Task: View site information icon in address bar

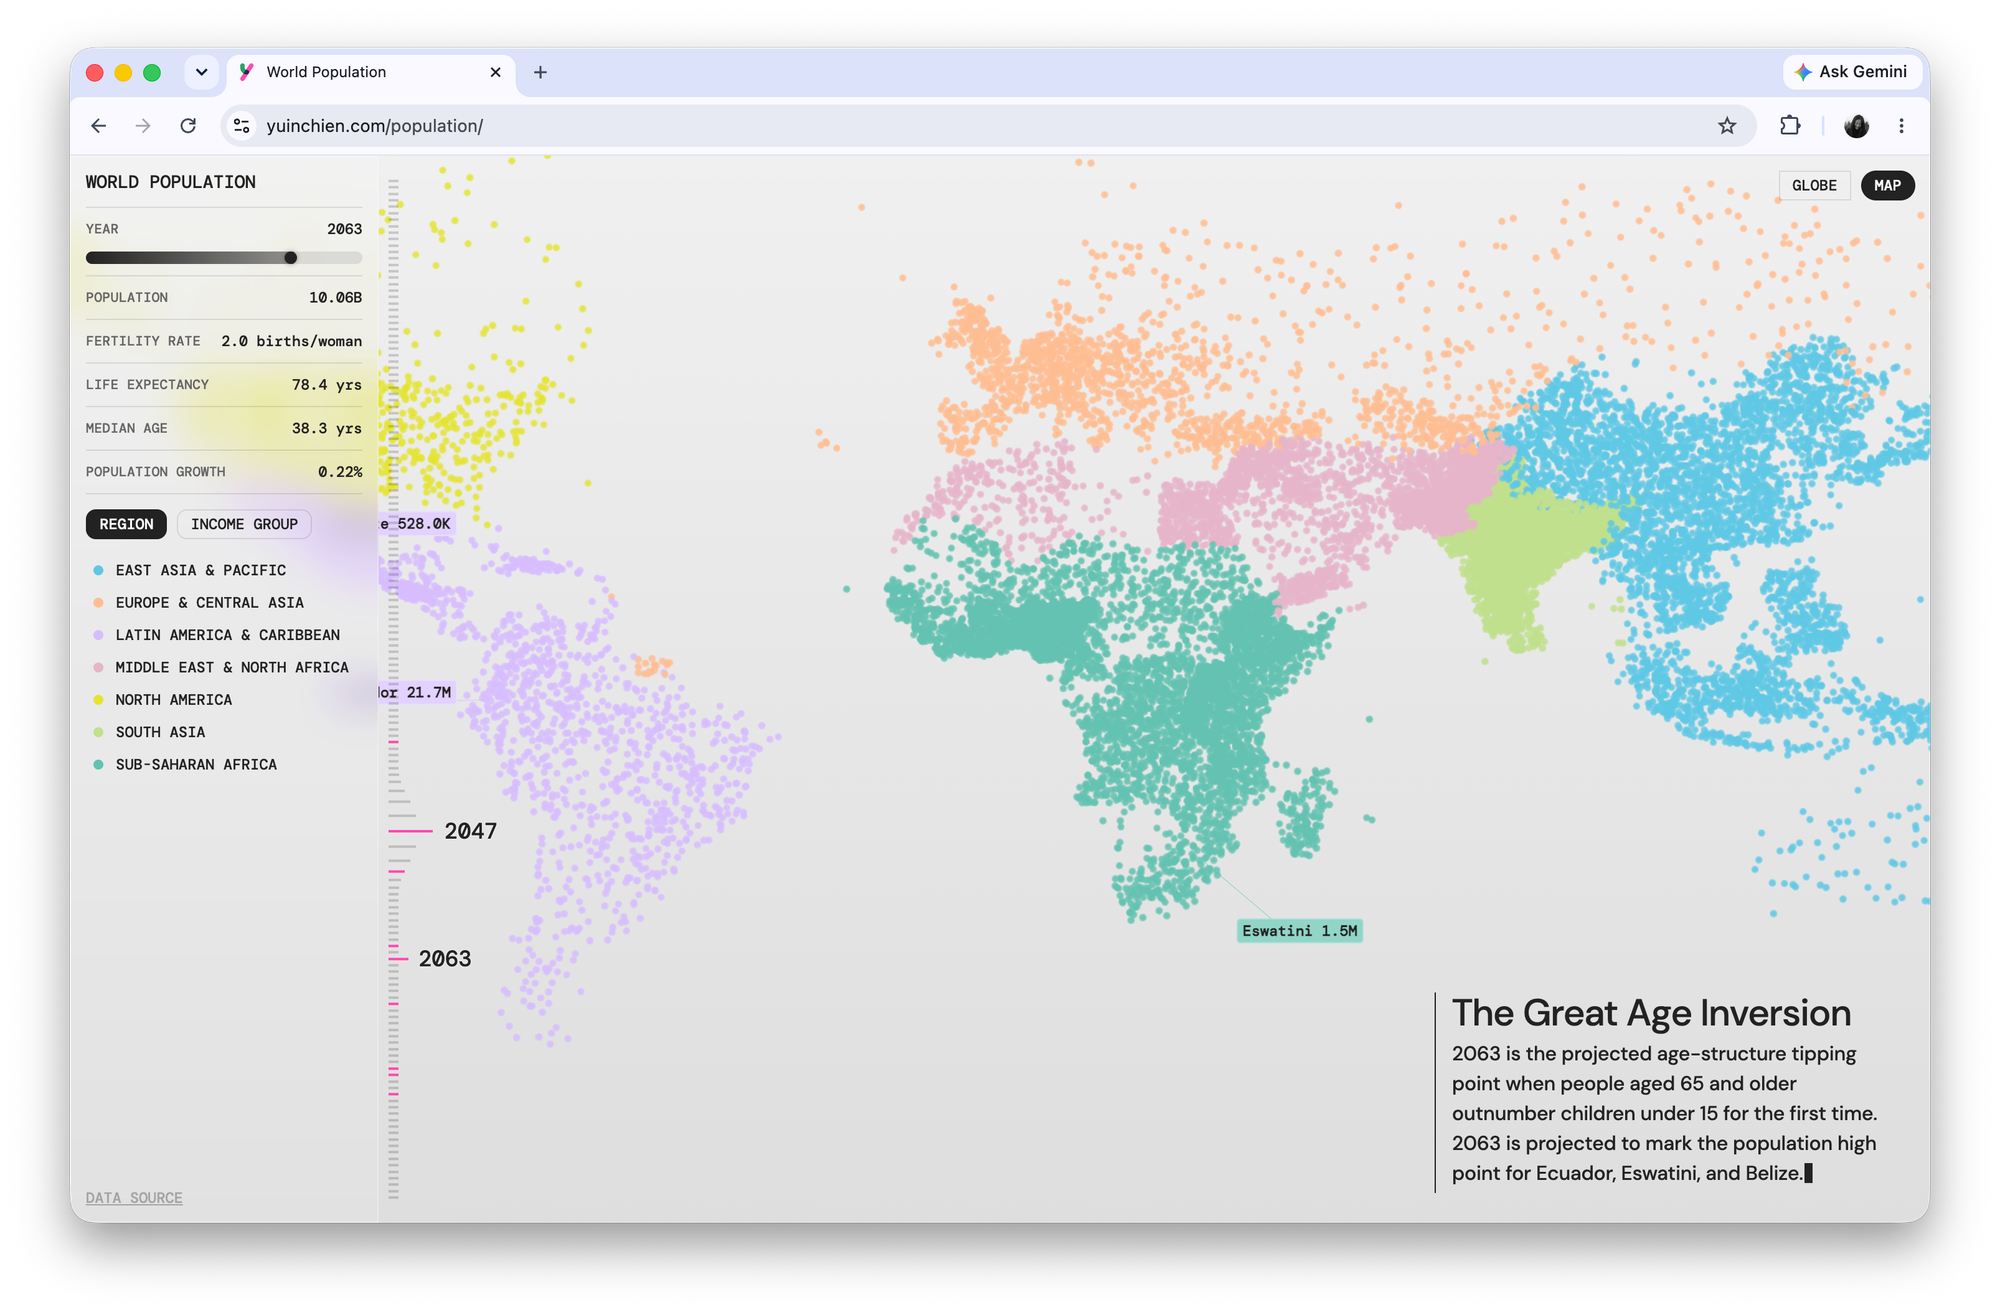Action: click(242, 126)
